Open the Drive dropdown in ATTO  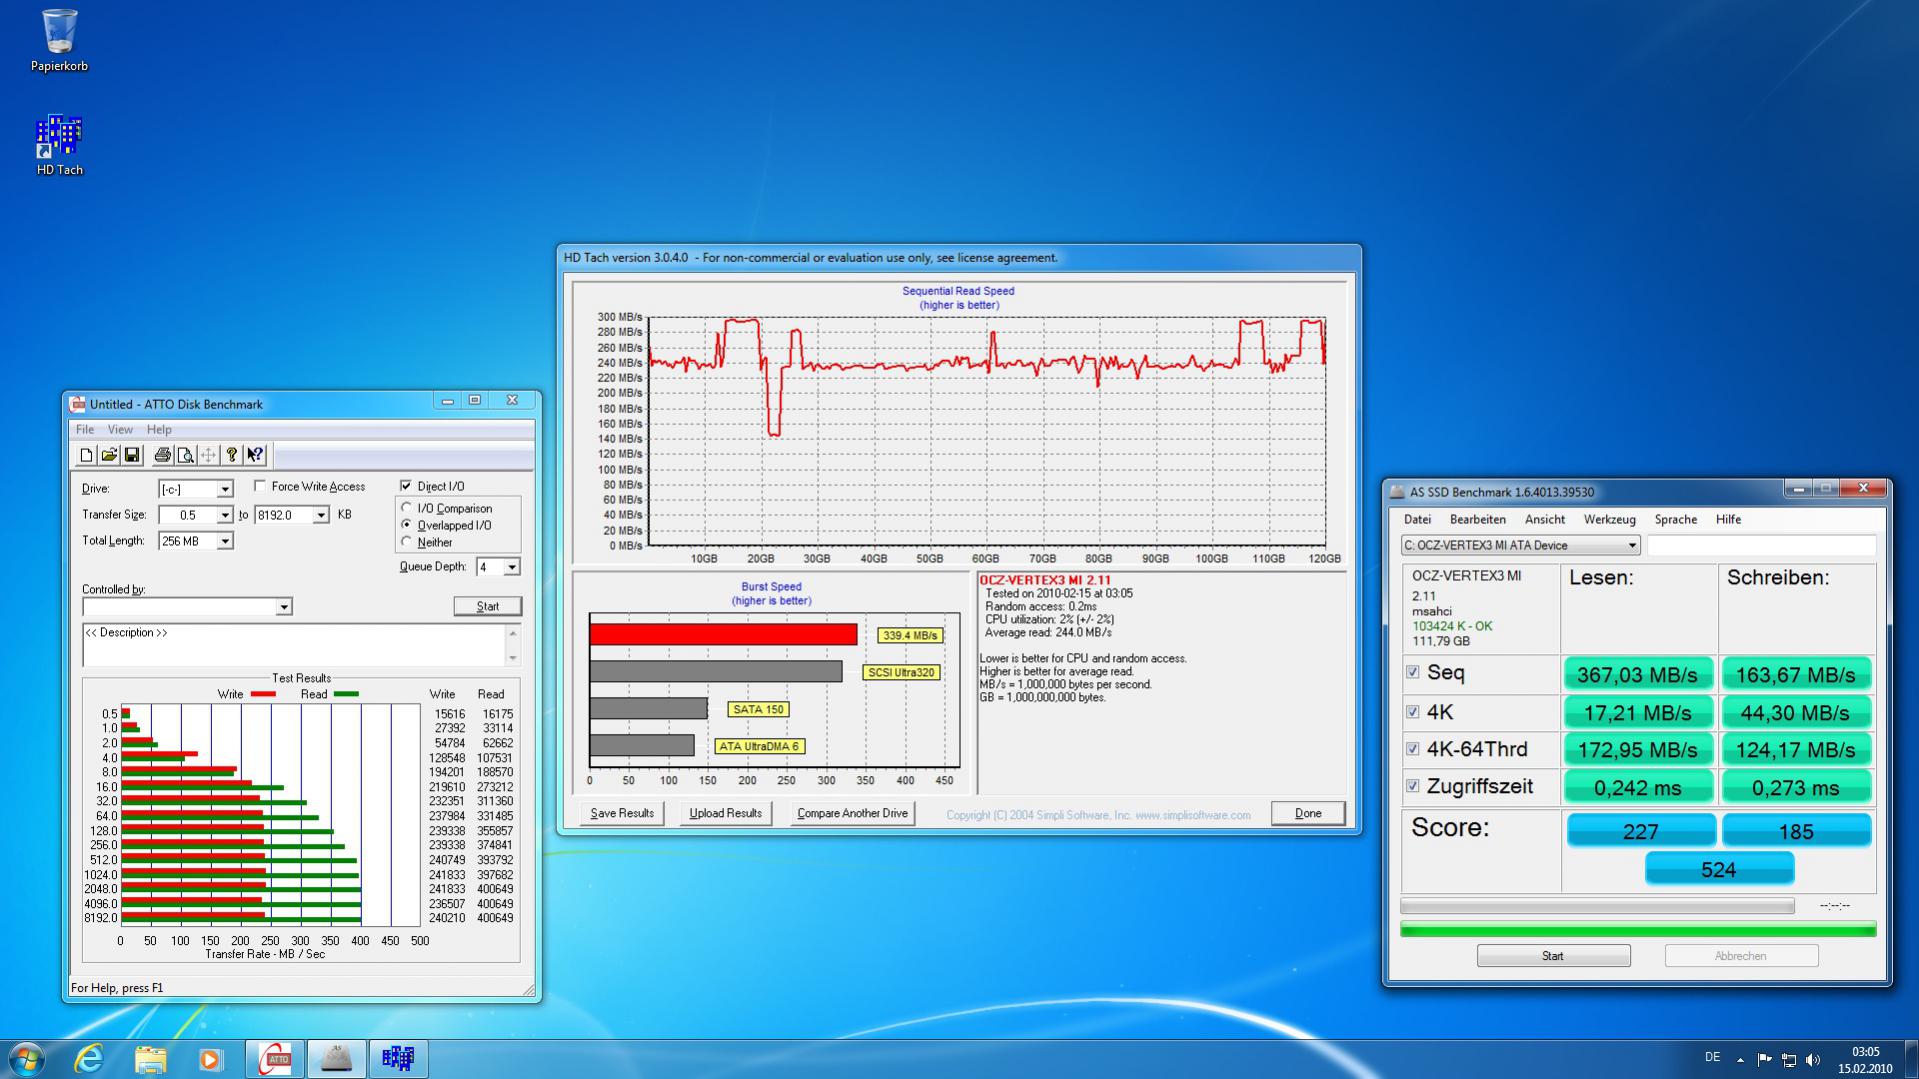pos(225,489)
